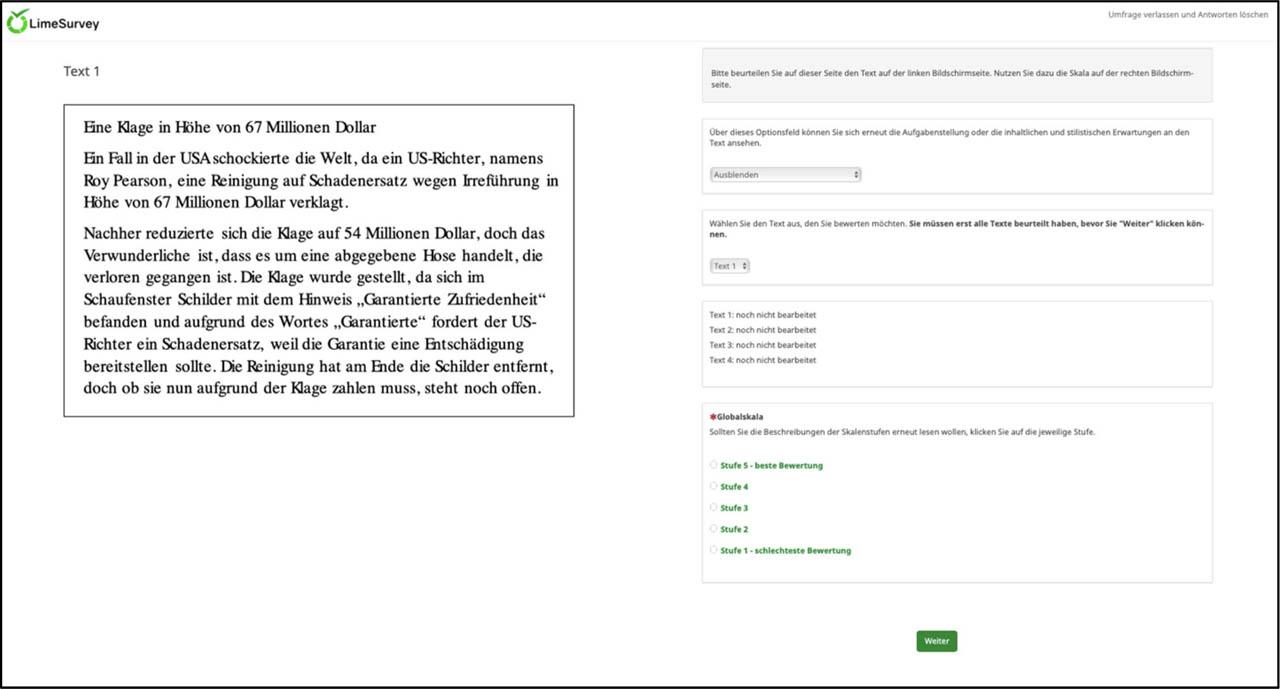The width and height of the screenshot is (1280, 689).
Task: Click status line Text 4: noch nicht bearbeitet
Action: 762,360
